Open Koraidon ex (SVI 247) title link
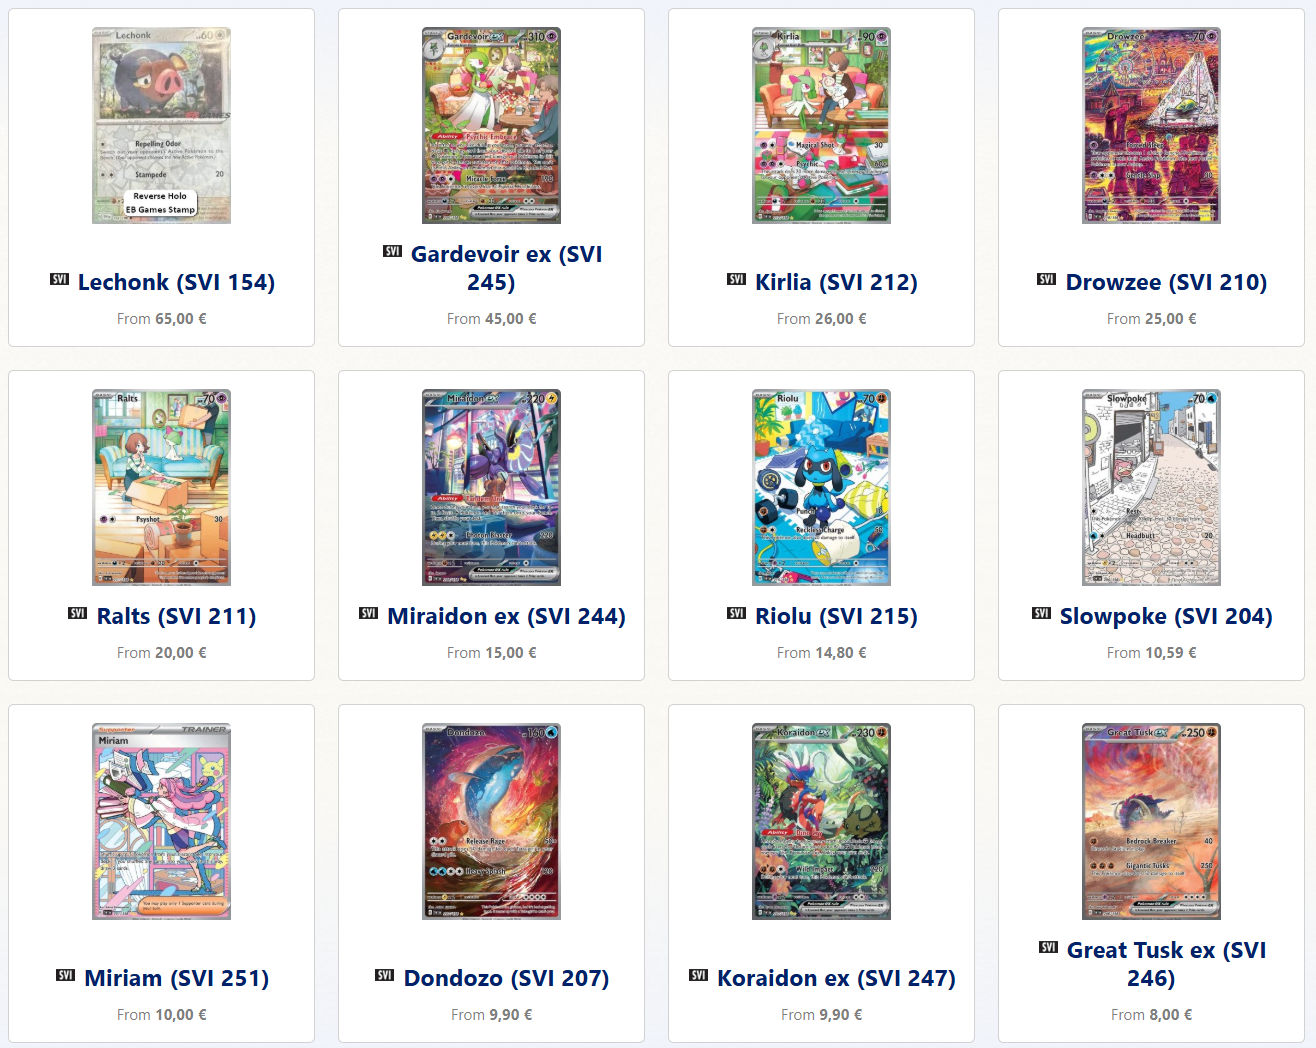This screenshot has width=1316, height=1048. pos(836,978)
